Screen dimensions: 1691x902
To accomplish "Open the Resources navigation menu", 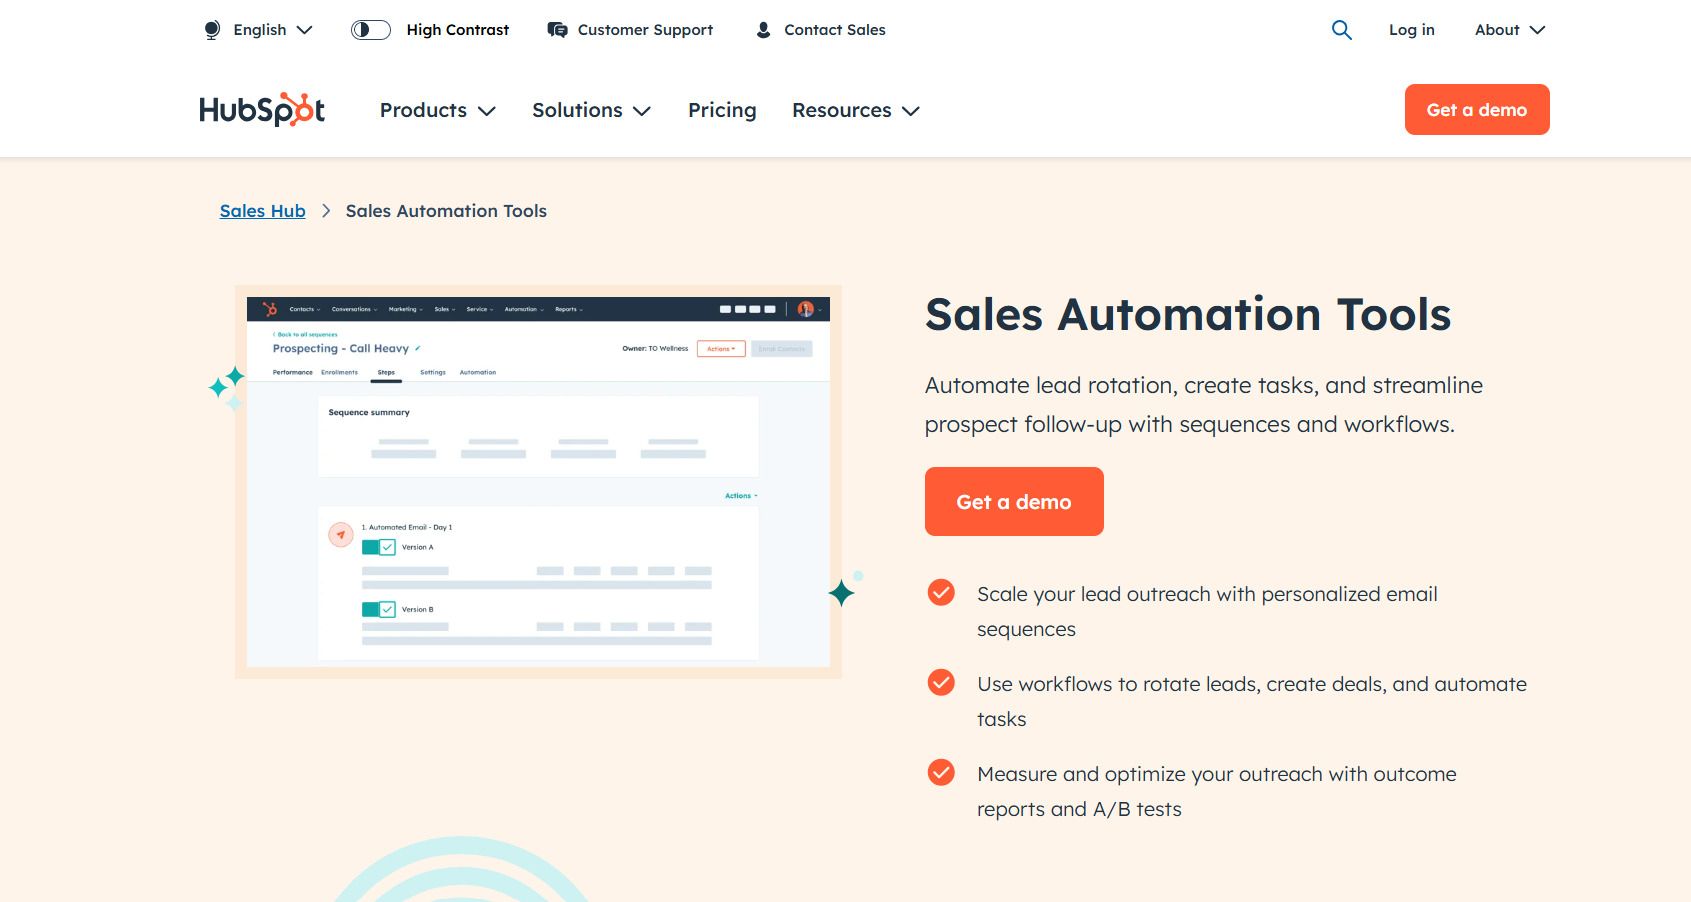I will pos(855,110).
